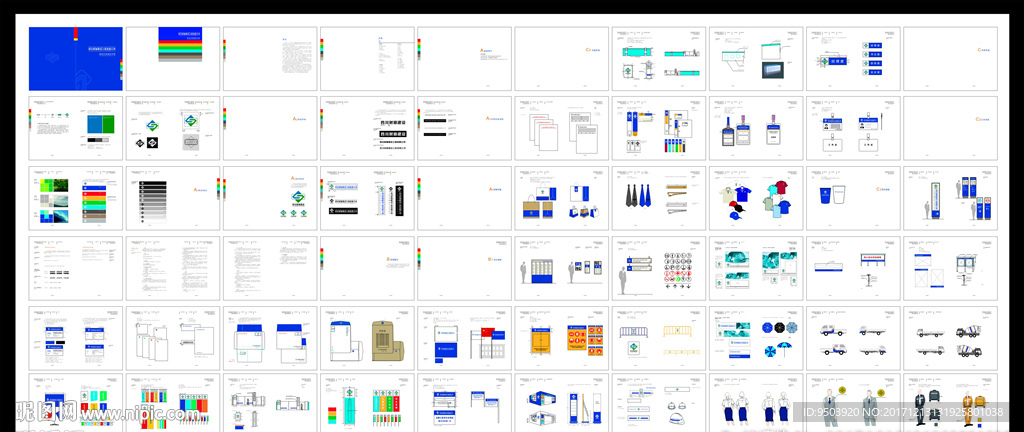Select the men's grey suits page
Viewport: 1024px width, 432px height.
pyautogui.click(x=854, y=403)
